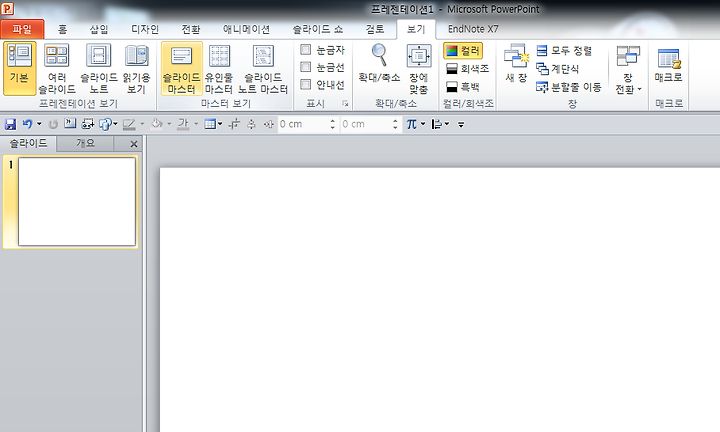Switch to the Insert (삽입) tab
720x432 pixels.
tap(99, 29)
